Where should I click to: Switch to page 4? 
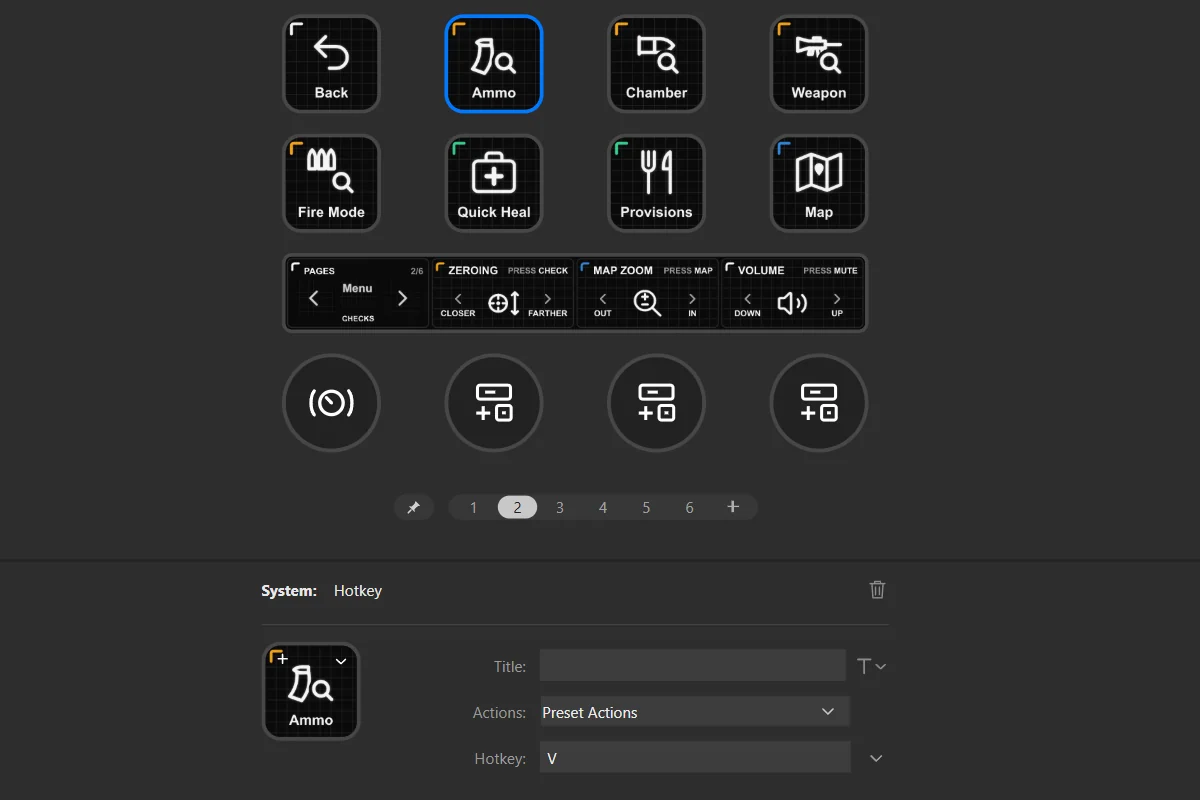603,507
